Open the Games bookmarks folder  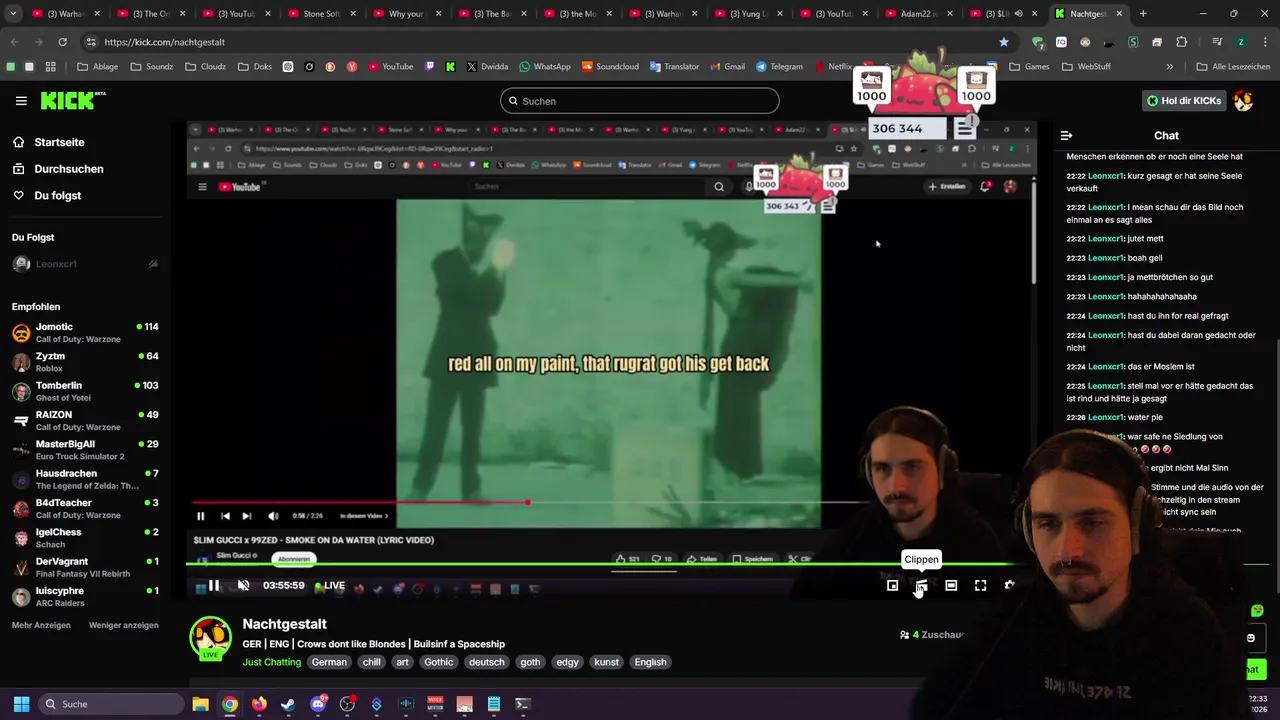pyautogui.click(x=1029, y=67)
